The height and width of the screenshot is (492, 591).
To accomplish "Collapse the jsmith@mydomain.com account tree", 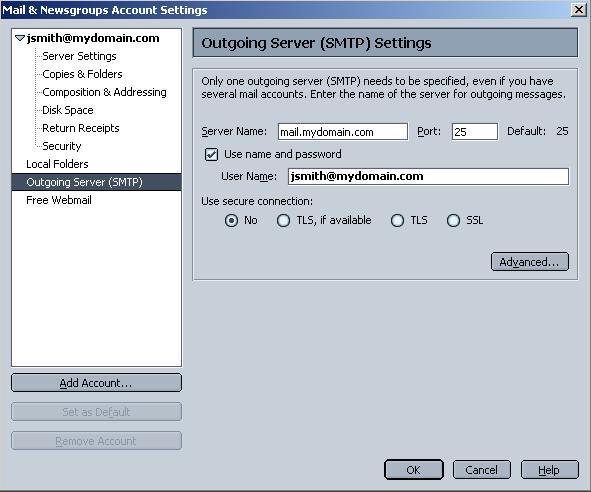I will click(x=20, y=38).
